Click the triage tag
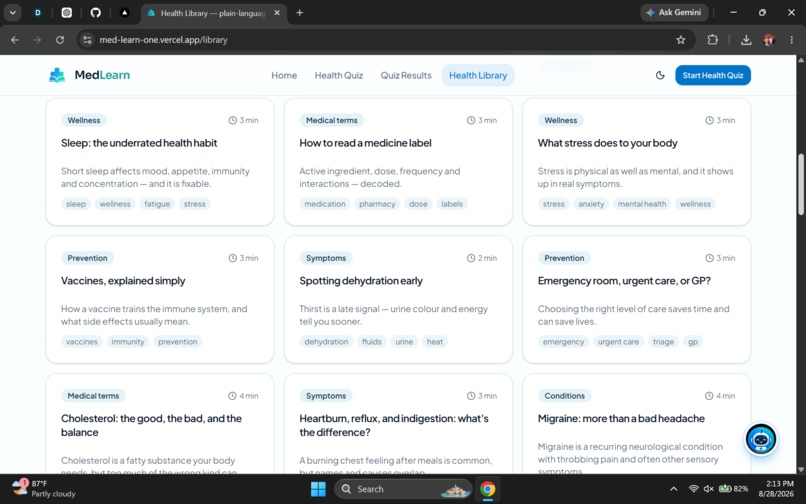806x504 pixels. (x=663, y=342)
